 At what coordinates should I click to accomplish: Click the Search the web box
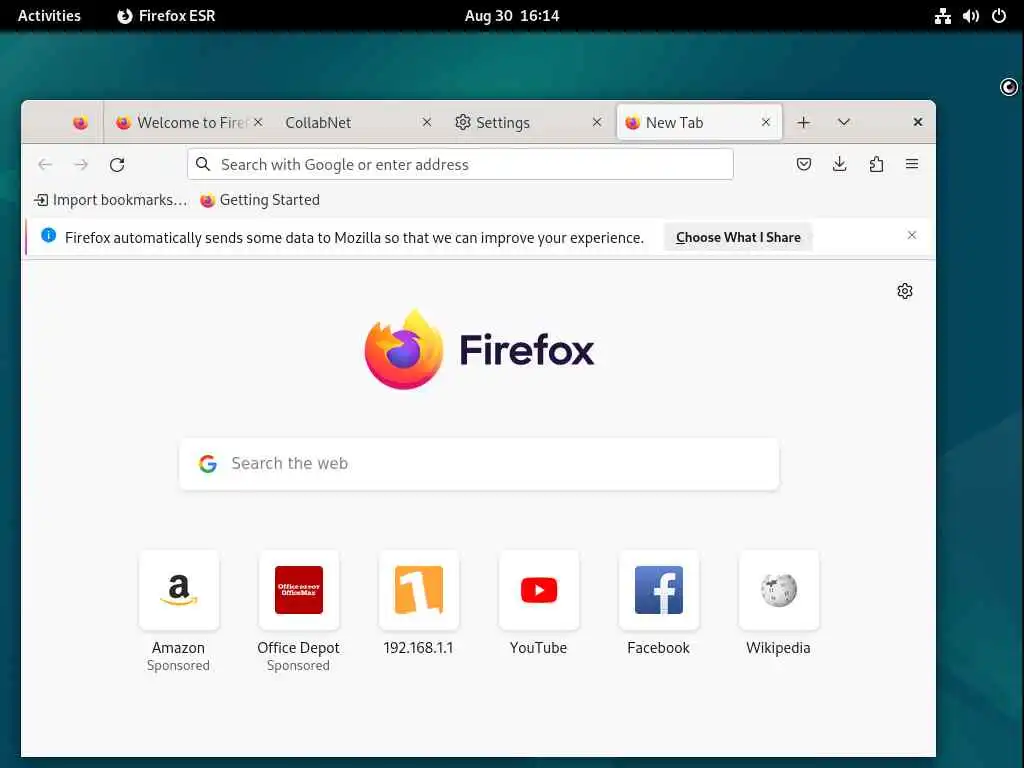point(479,464)
